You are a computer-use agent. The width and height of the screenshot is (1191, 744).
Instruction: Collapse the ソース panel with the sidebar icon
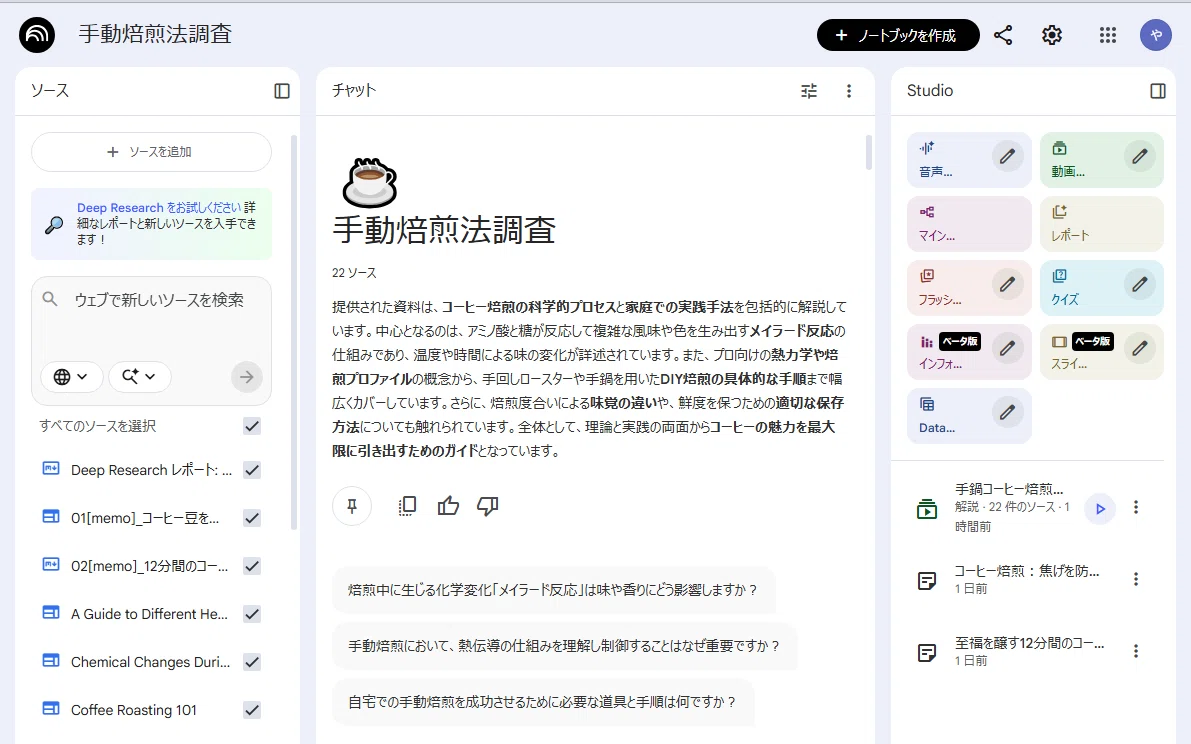click(282, 91)
